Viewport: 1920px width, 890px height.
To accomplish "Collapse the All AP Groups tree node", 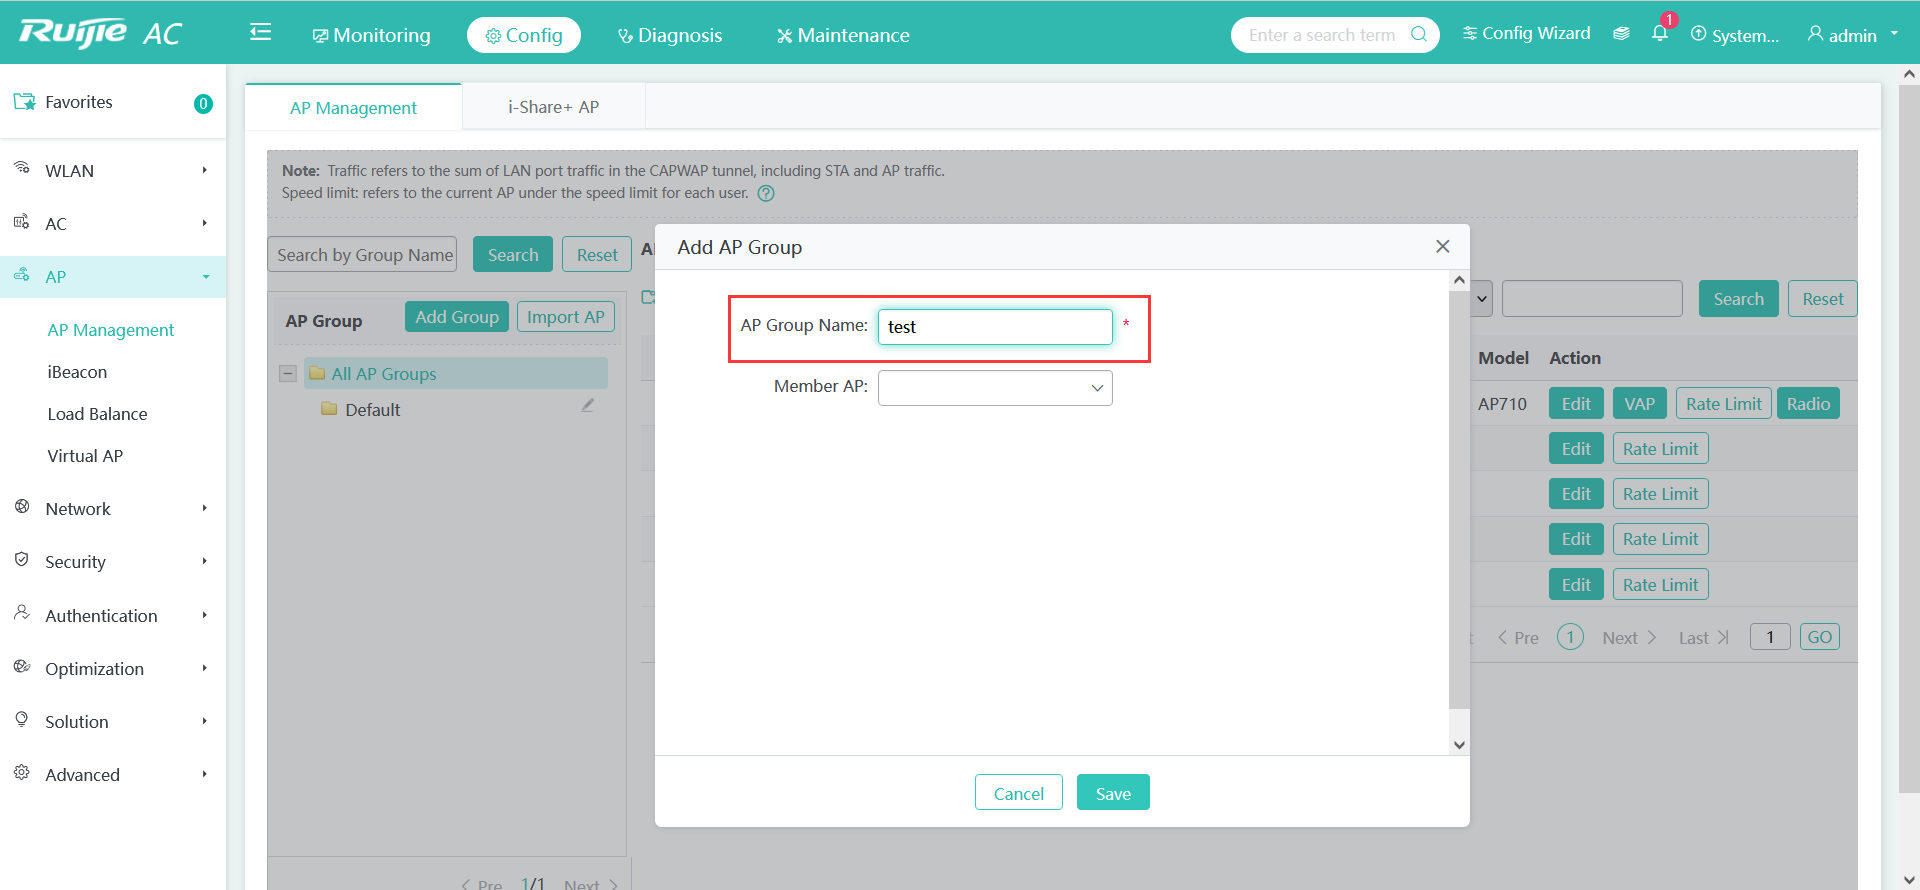I will (x=288, y=374).
